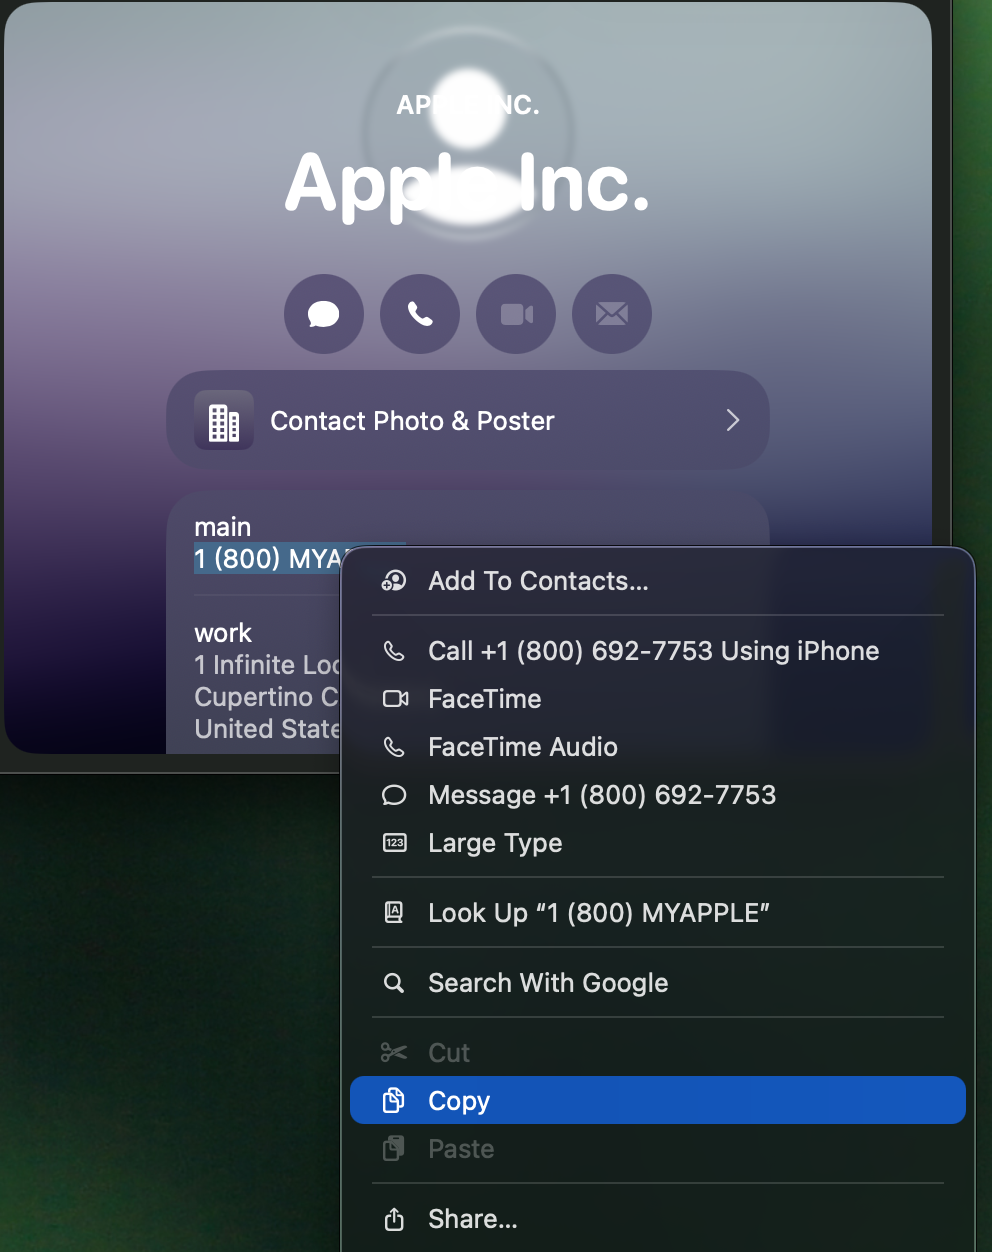
Task: Click the Look Up dictionary icon
Action: 394,912
